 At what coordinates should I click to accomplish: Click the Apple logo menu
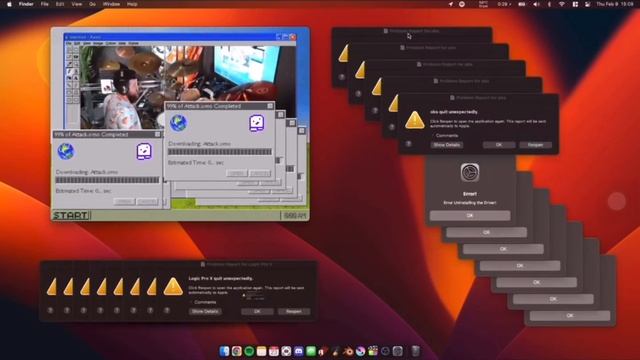point(9,4)
